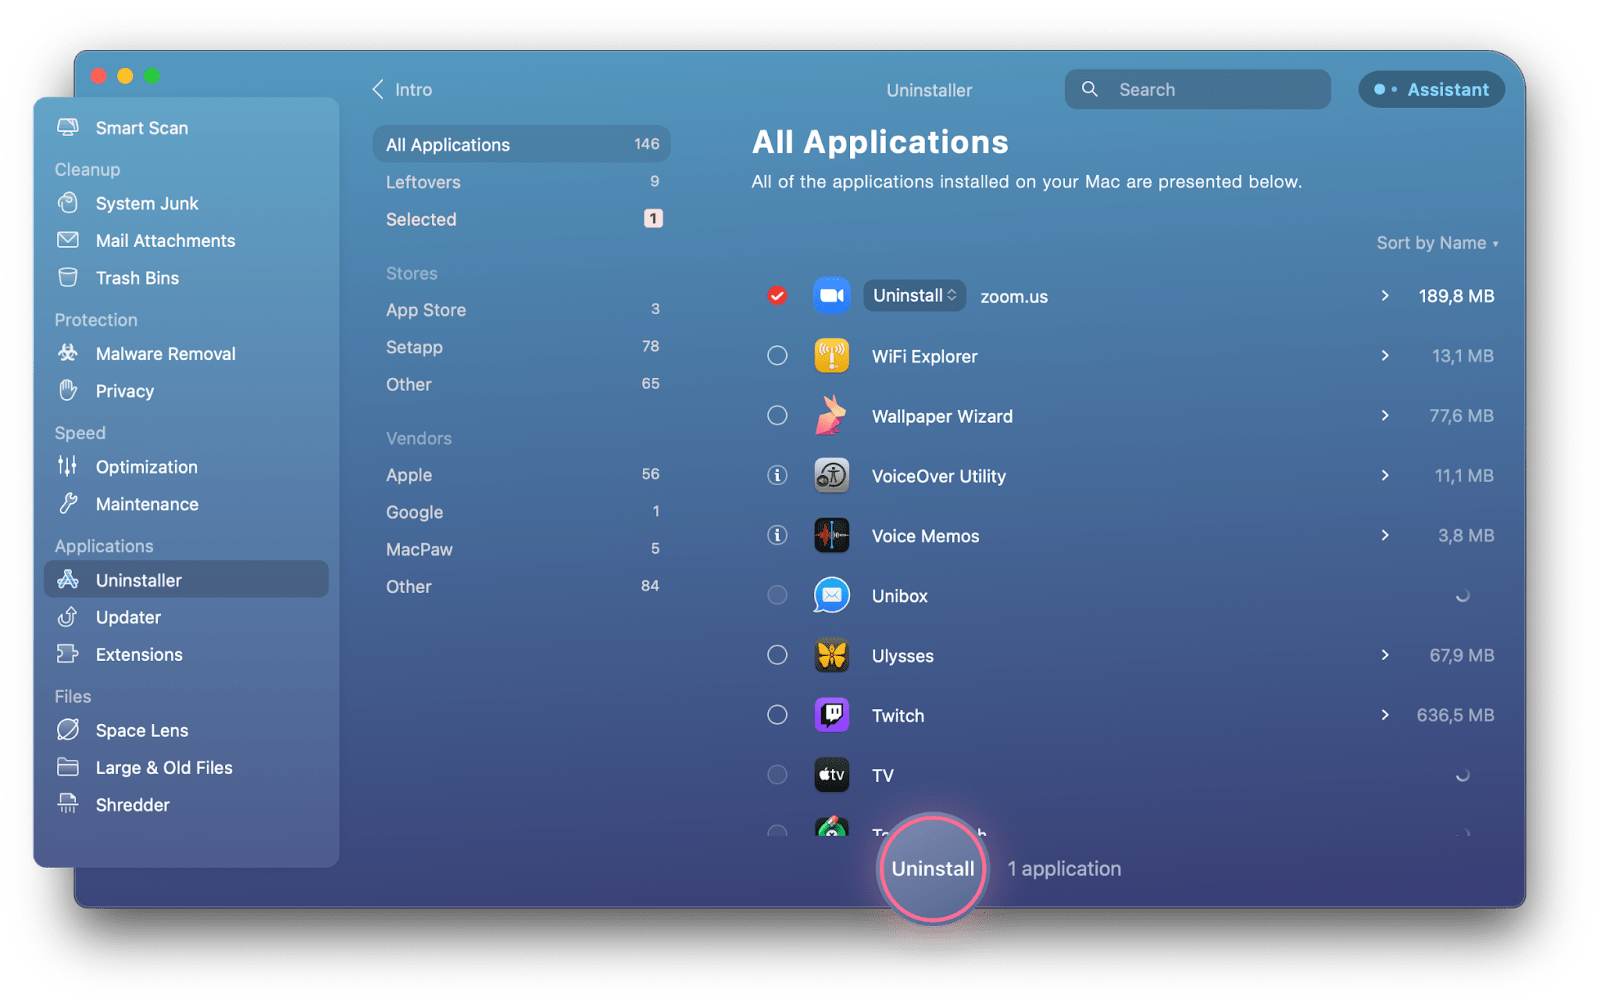Filter by Apple vendor
Viewport: 1600px width, 1006px height.
click(x=521, y=475)
